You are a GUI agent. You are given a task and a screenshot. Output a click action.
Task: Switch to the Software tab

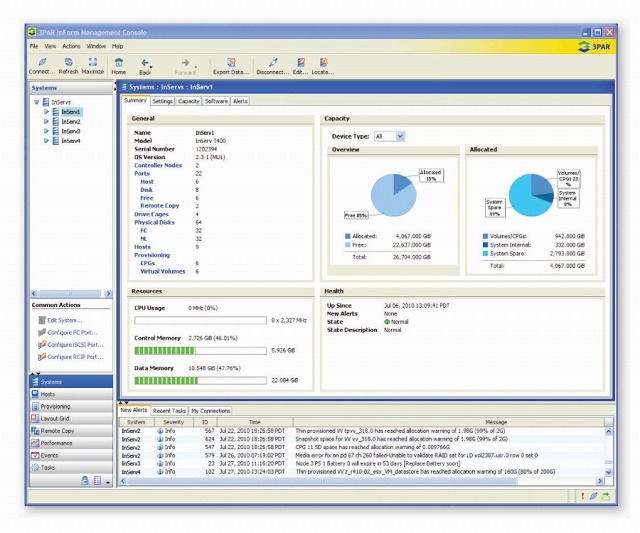[216, 101]
